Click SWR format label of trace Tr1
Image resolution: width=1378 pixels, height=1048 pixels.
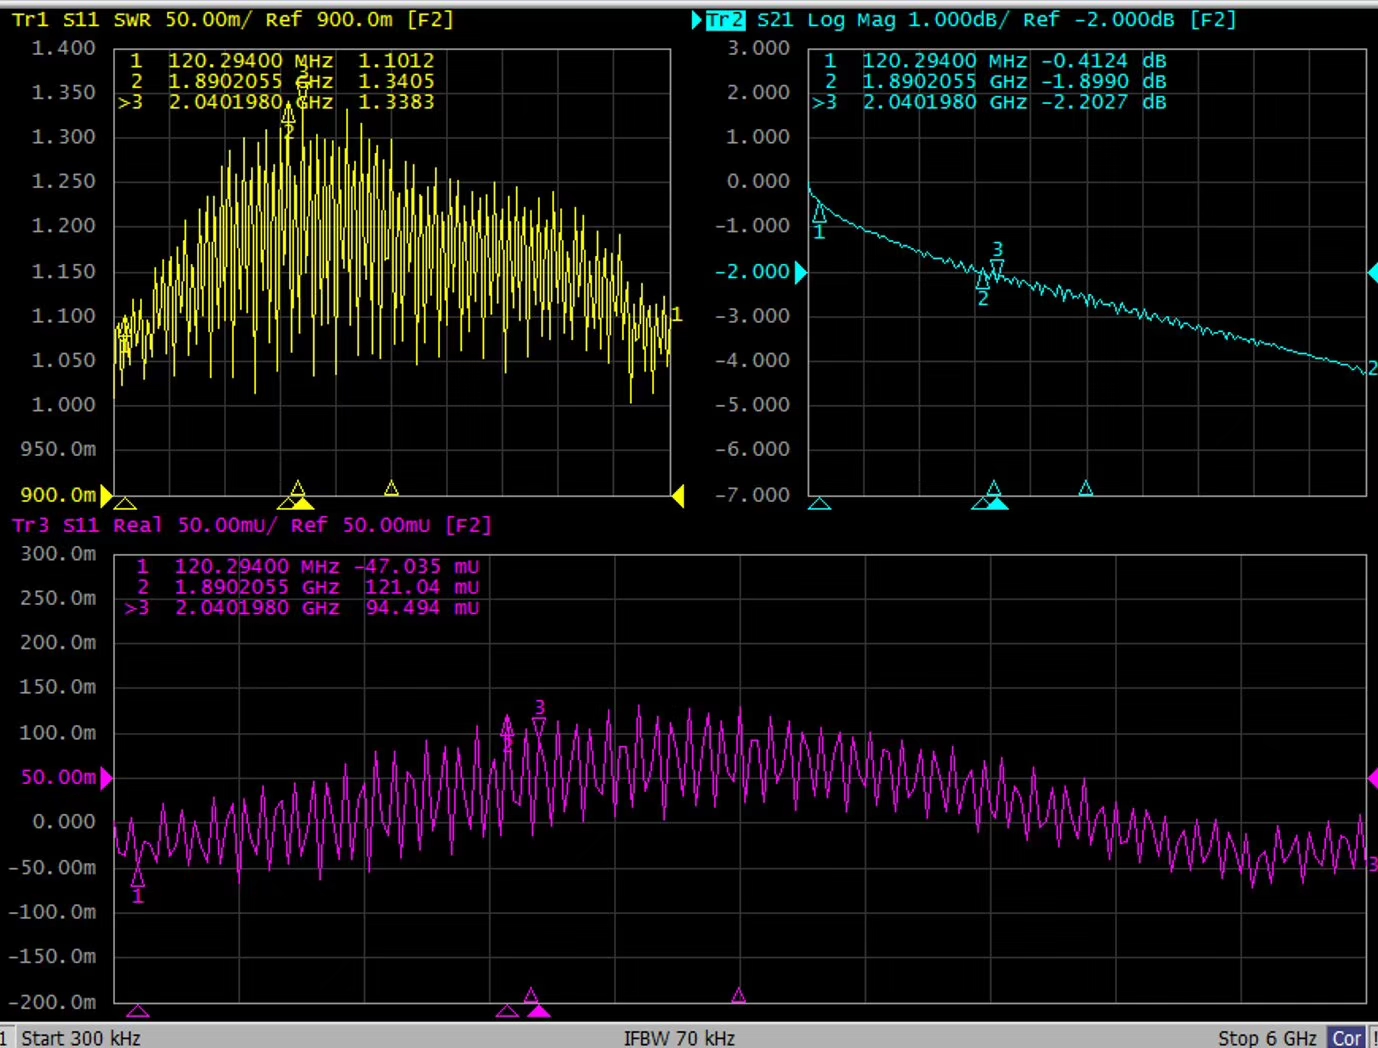(x=132, y=20)
